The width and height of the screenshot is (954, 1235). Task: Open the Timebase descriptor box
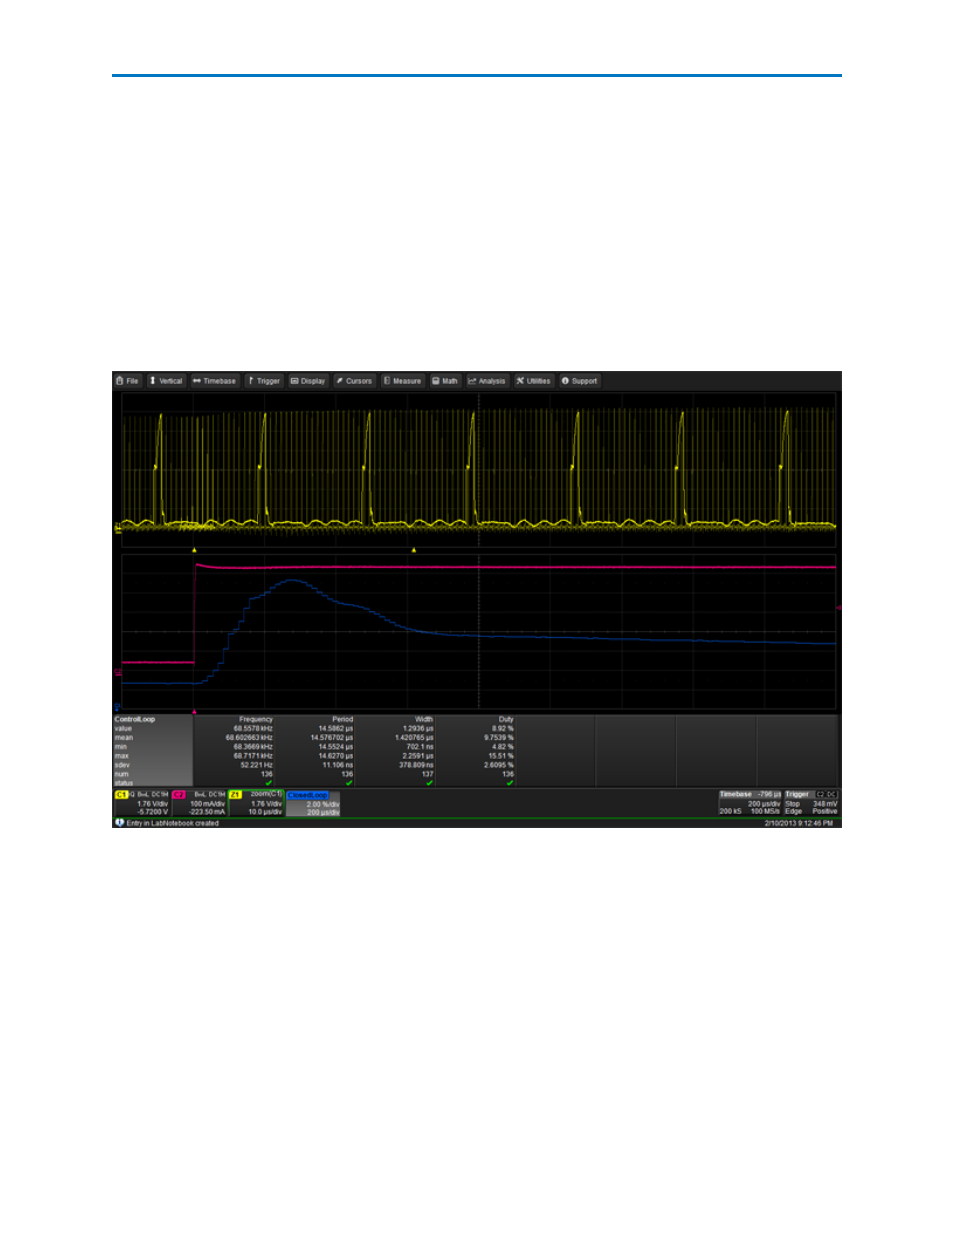click(x=750, y=803)
